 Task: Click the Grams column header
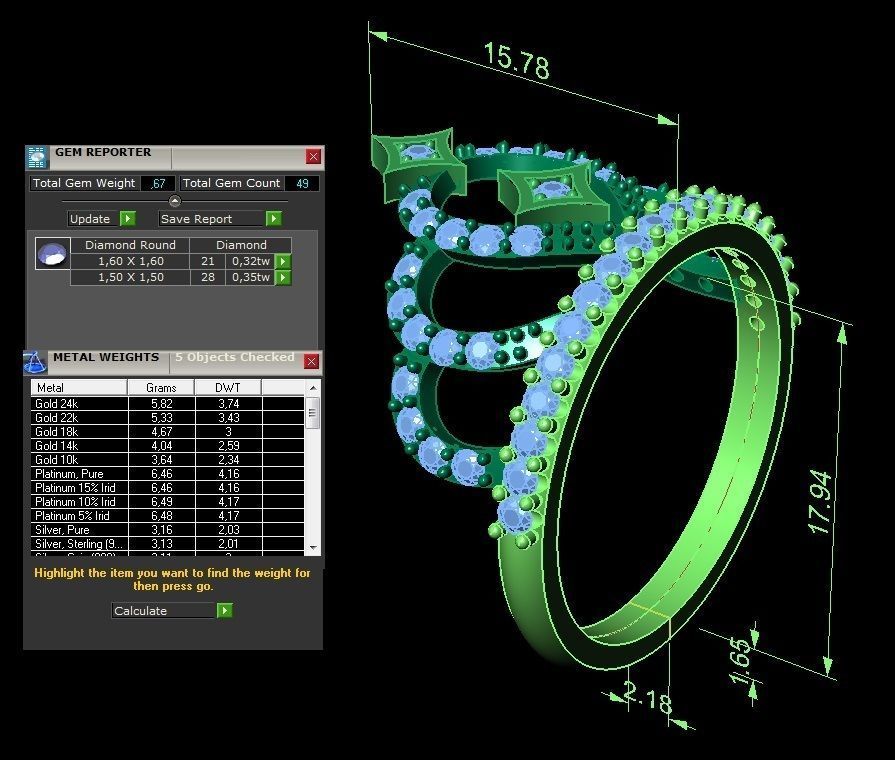coord(161,387)
